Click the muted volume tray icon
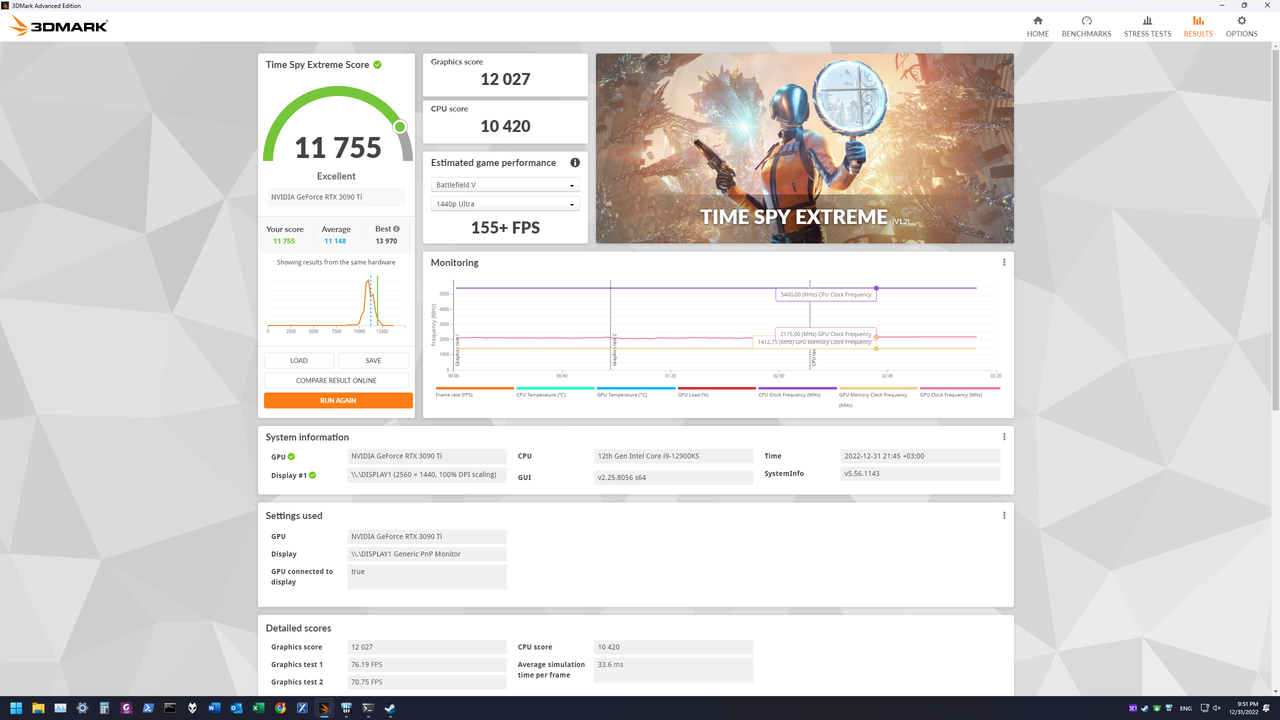The image size is (1280, 720). click(1217, 708)
